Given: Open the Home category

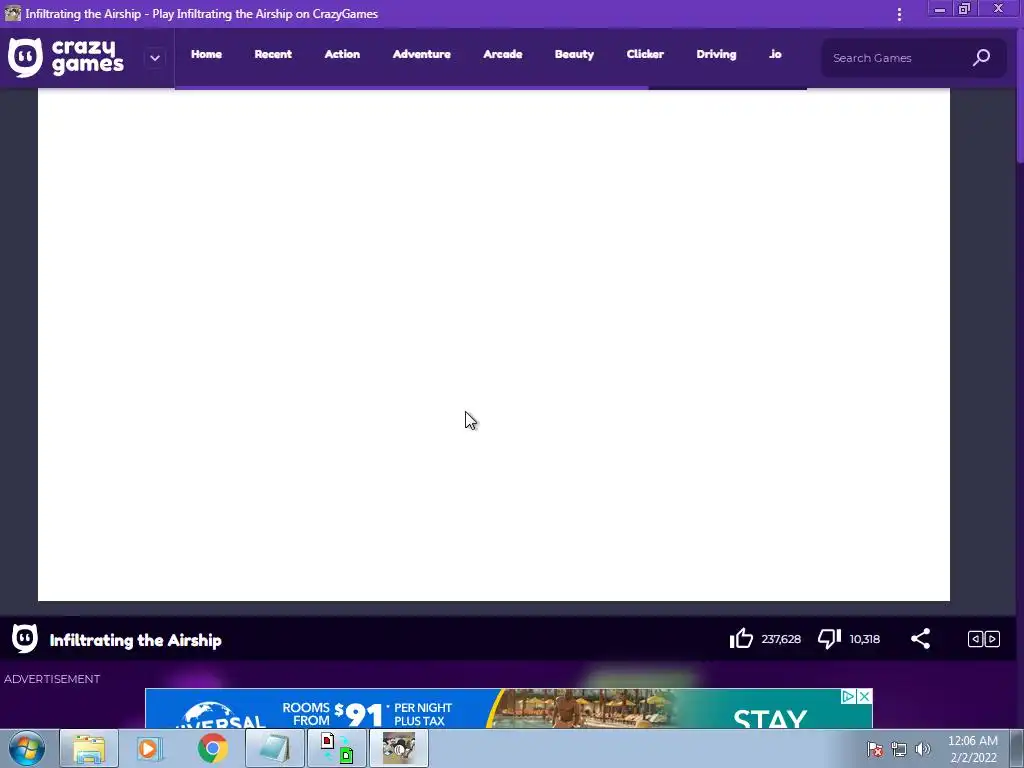Looking at the screenshot, I should click(206, 54).
